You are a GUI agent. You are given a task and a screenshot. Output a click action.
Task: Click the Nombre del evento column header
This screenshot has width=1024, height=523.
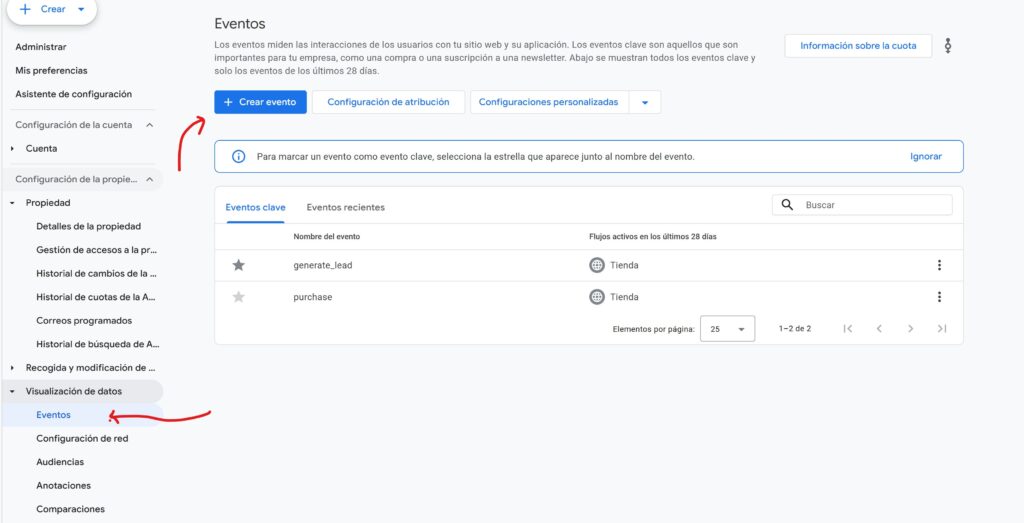click(x=327, y=236)
